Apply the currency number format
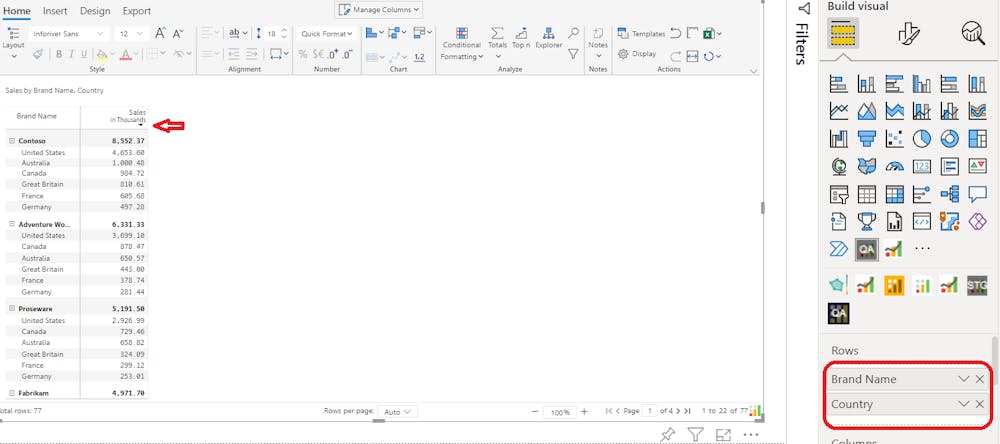Screen dimensions: 1000x444 (320, 55)
